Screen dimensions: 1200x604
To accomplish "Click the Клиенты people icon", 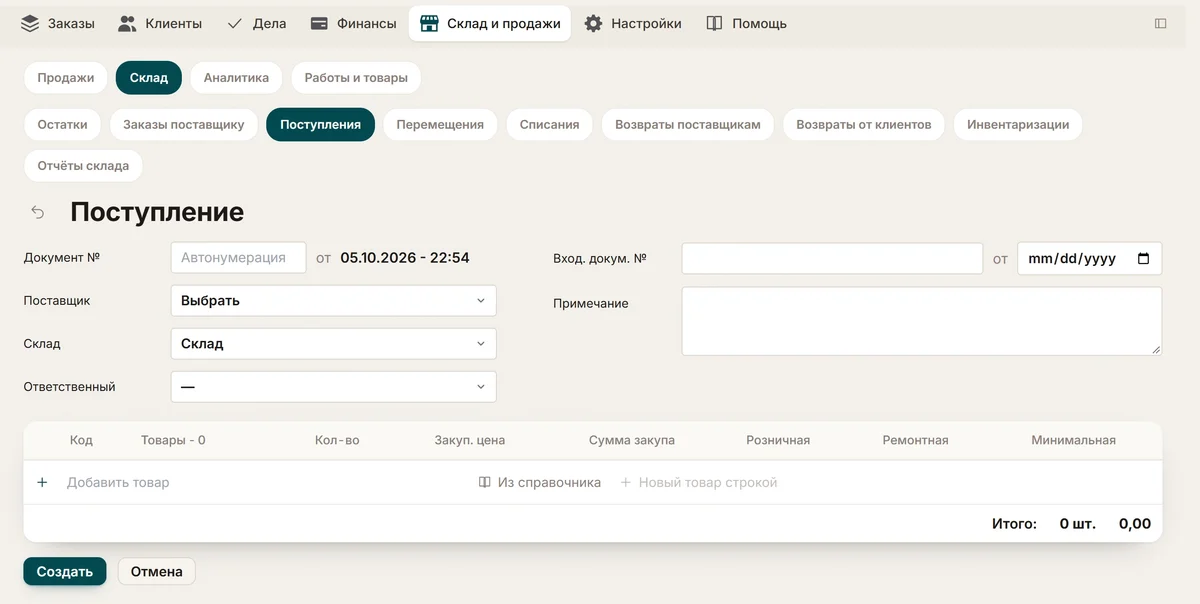I will (127, 23).
